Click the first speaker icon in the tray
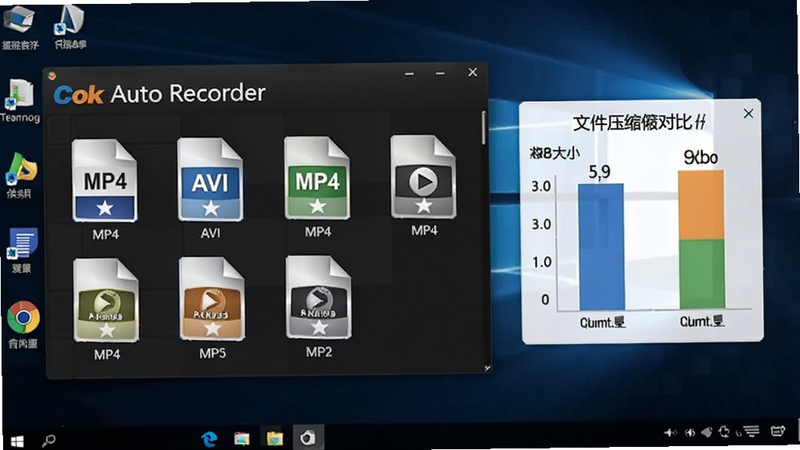Viewport: 800px width, 450px height. pyautogui.click(x=670, y=433)
